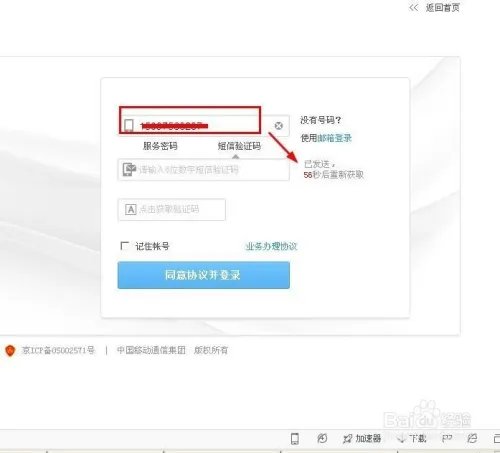Image resolution: width=500 pixels, height=453 pixels.
Task: Click the clock-style icon in the browser status bar
Action: 322,438
